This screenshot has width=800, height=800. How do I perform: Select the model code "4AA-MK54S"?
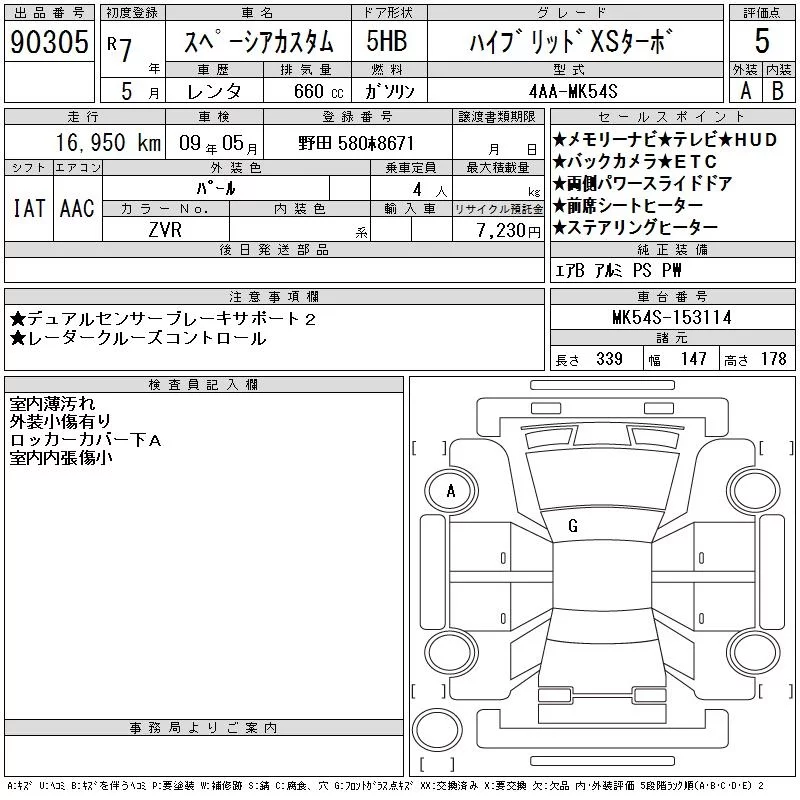pyautogui.click(x=573, y=92)
